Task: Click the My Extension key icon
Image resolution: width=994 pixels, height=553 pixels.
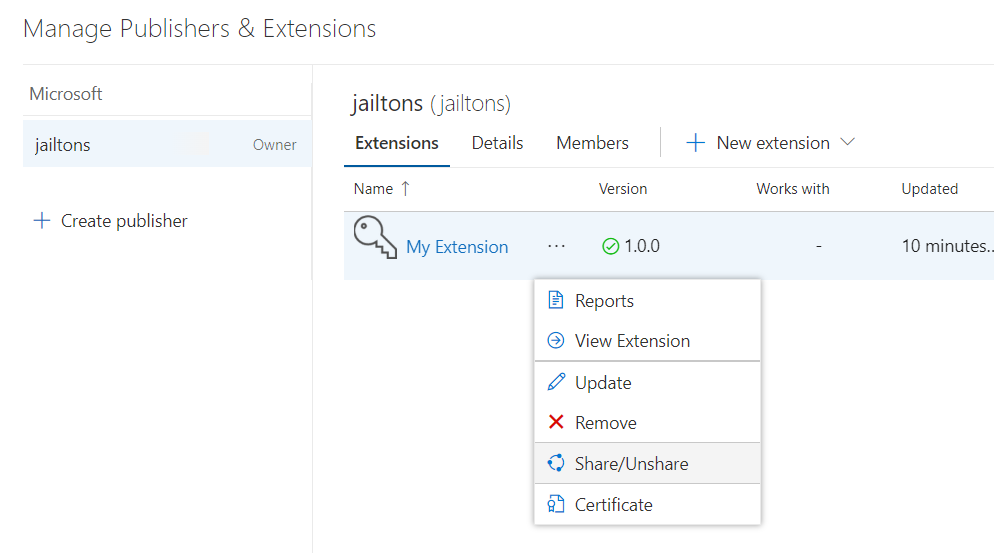Action: 375,237
